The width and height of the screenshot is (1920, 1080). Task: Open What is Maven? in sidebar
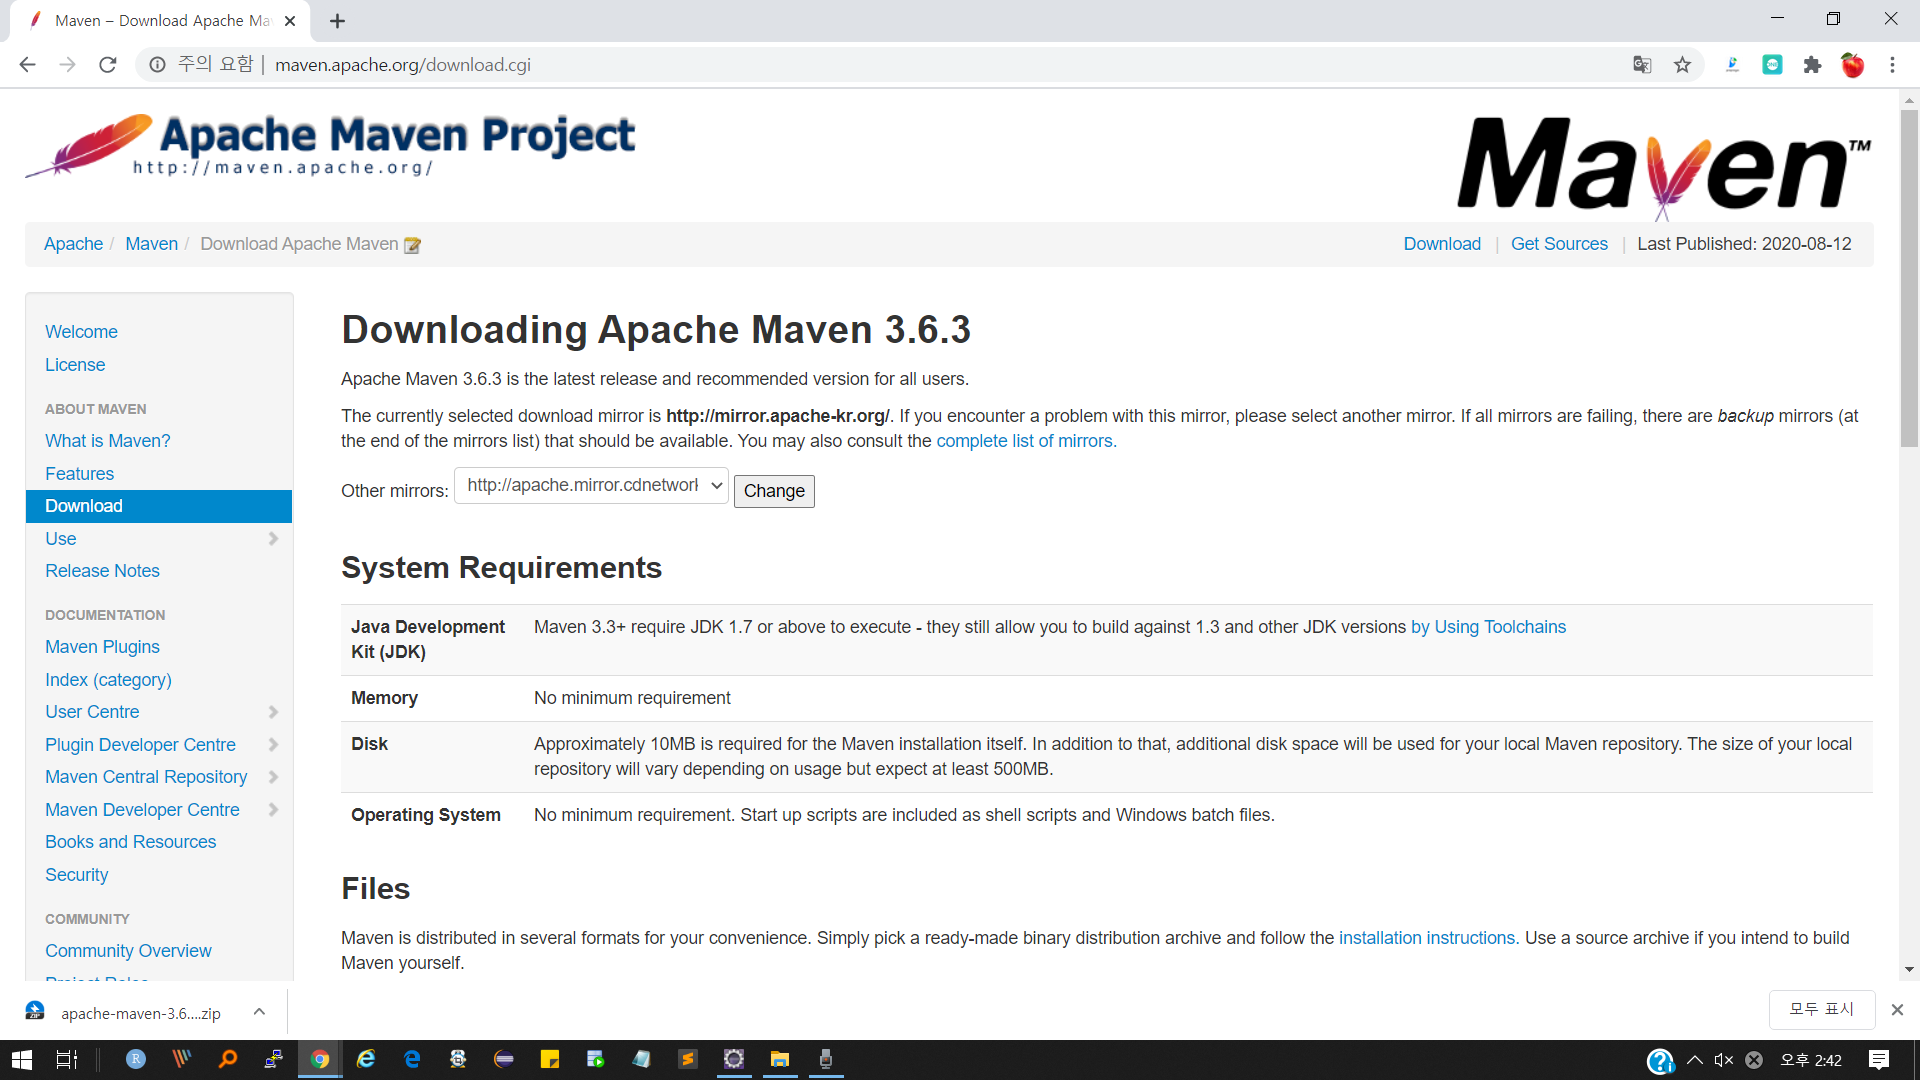click(x=108, y=441)
